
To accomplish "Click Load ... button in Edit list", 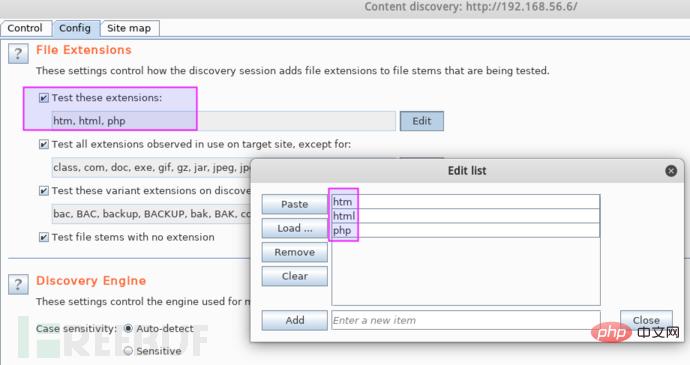I will click(x=294, y=229).
